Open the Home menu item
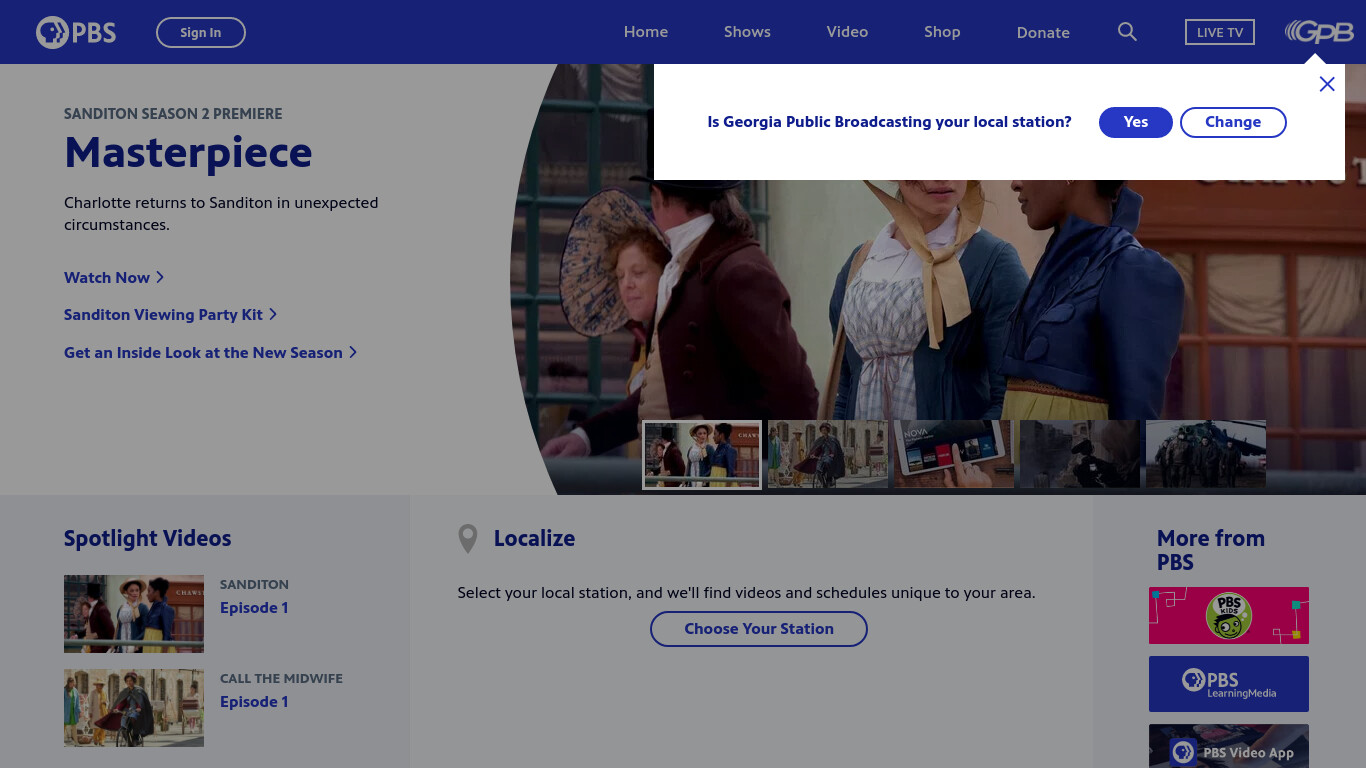 pos(646,32)
